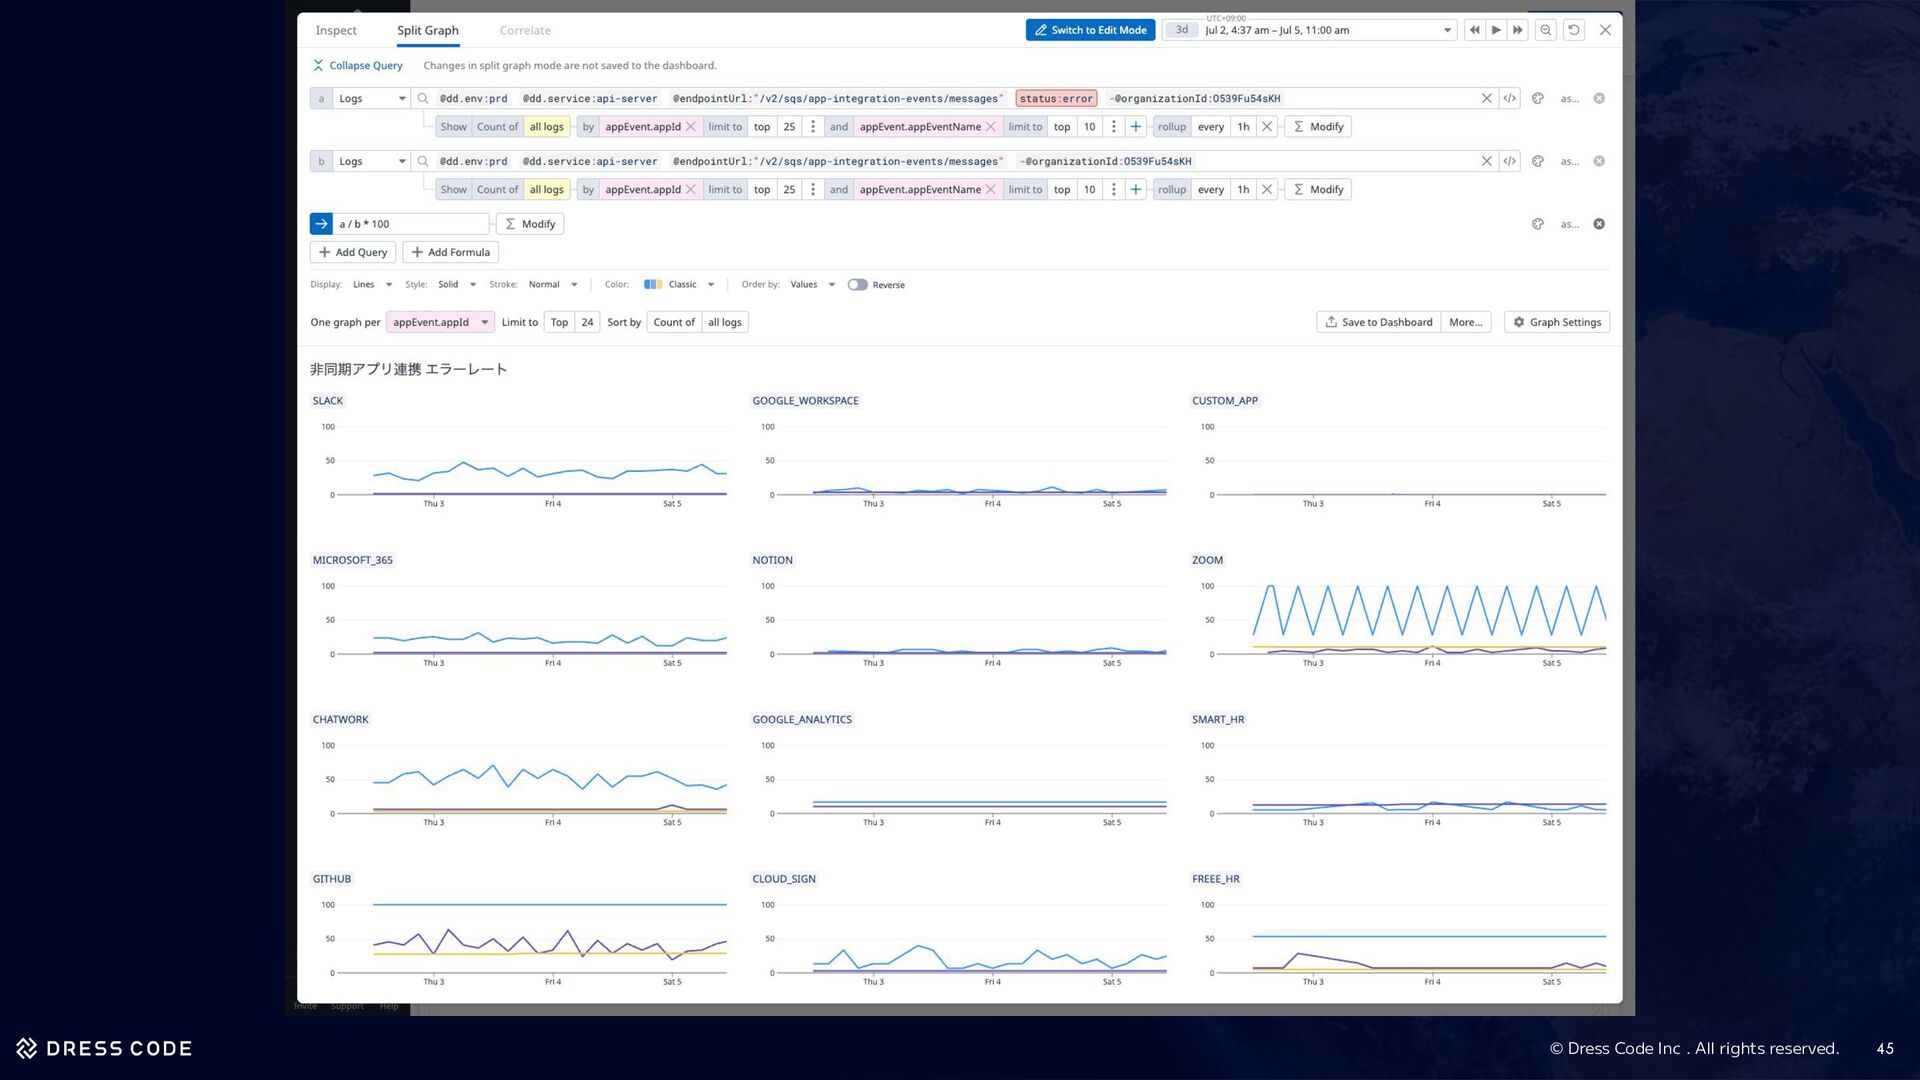Click Switch to Edit Mode
The image size is (1920, 1080).
point(1090,30)
